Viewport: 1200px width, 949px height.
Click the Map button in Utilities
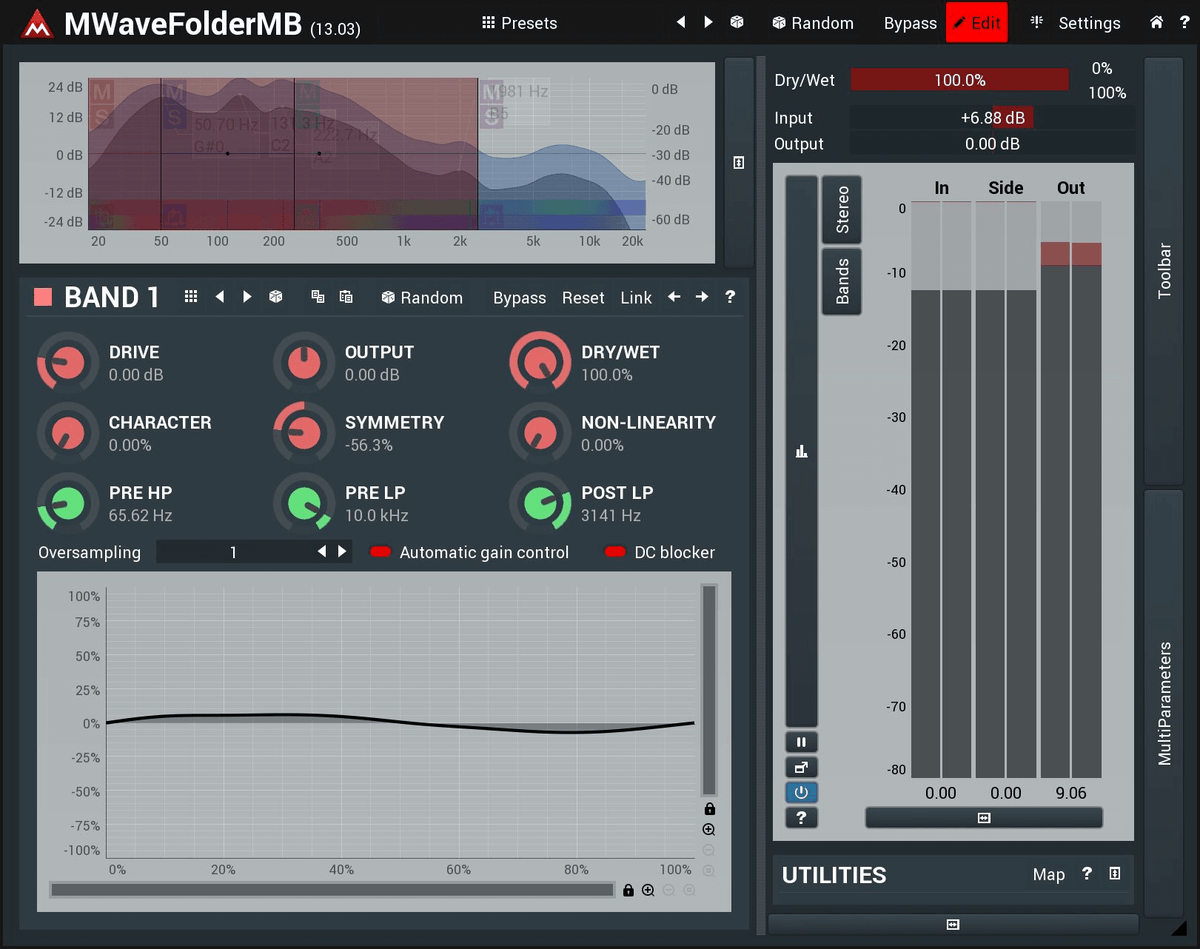[1048, 874]
